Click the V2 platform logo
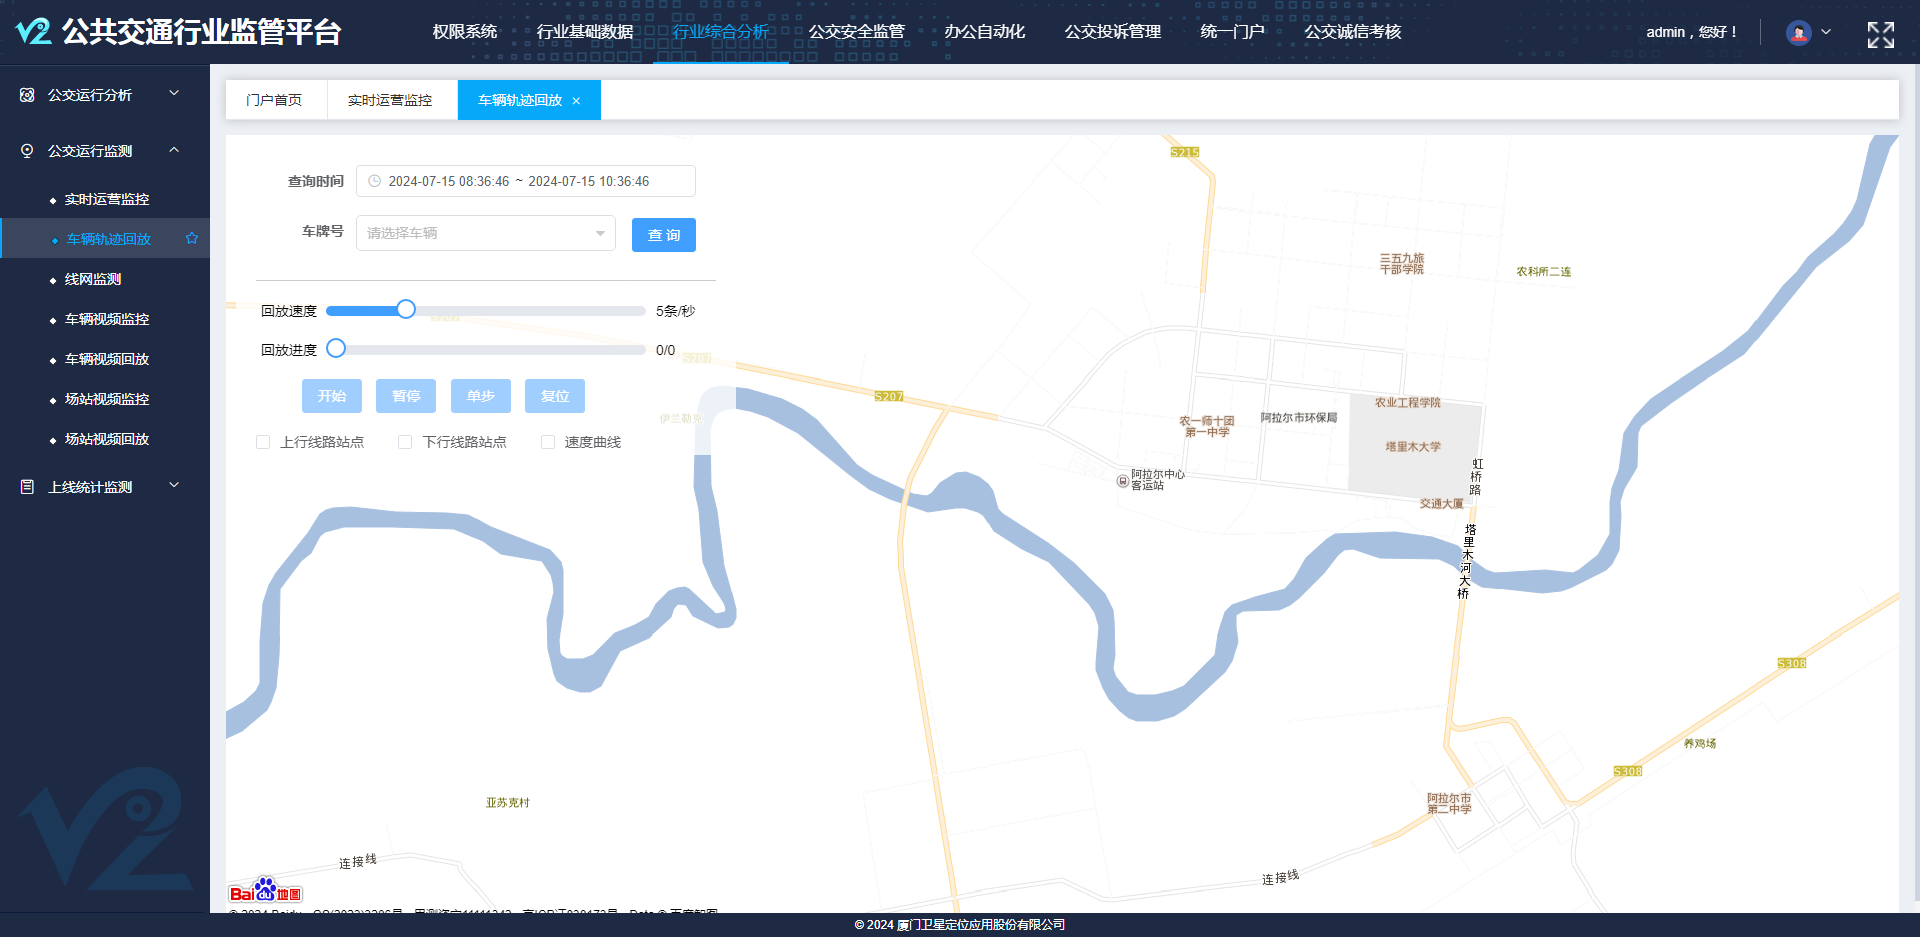The height and width of the screenshot is (937, 1920). [34, 32]
